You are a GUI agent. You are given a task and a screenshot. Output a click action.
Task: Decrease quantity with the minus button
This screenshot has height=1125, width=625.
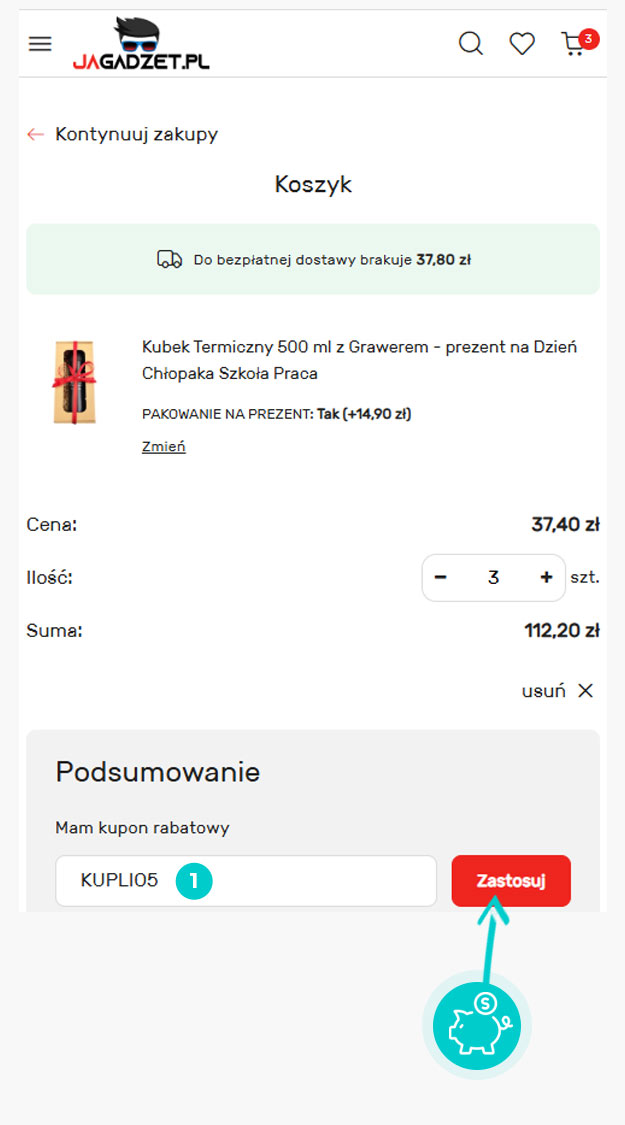point(441,578)
